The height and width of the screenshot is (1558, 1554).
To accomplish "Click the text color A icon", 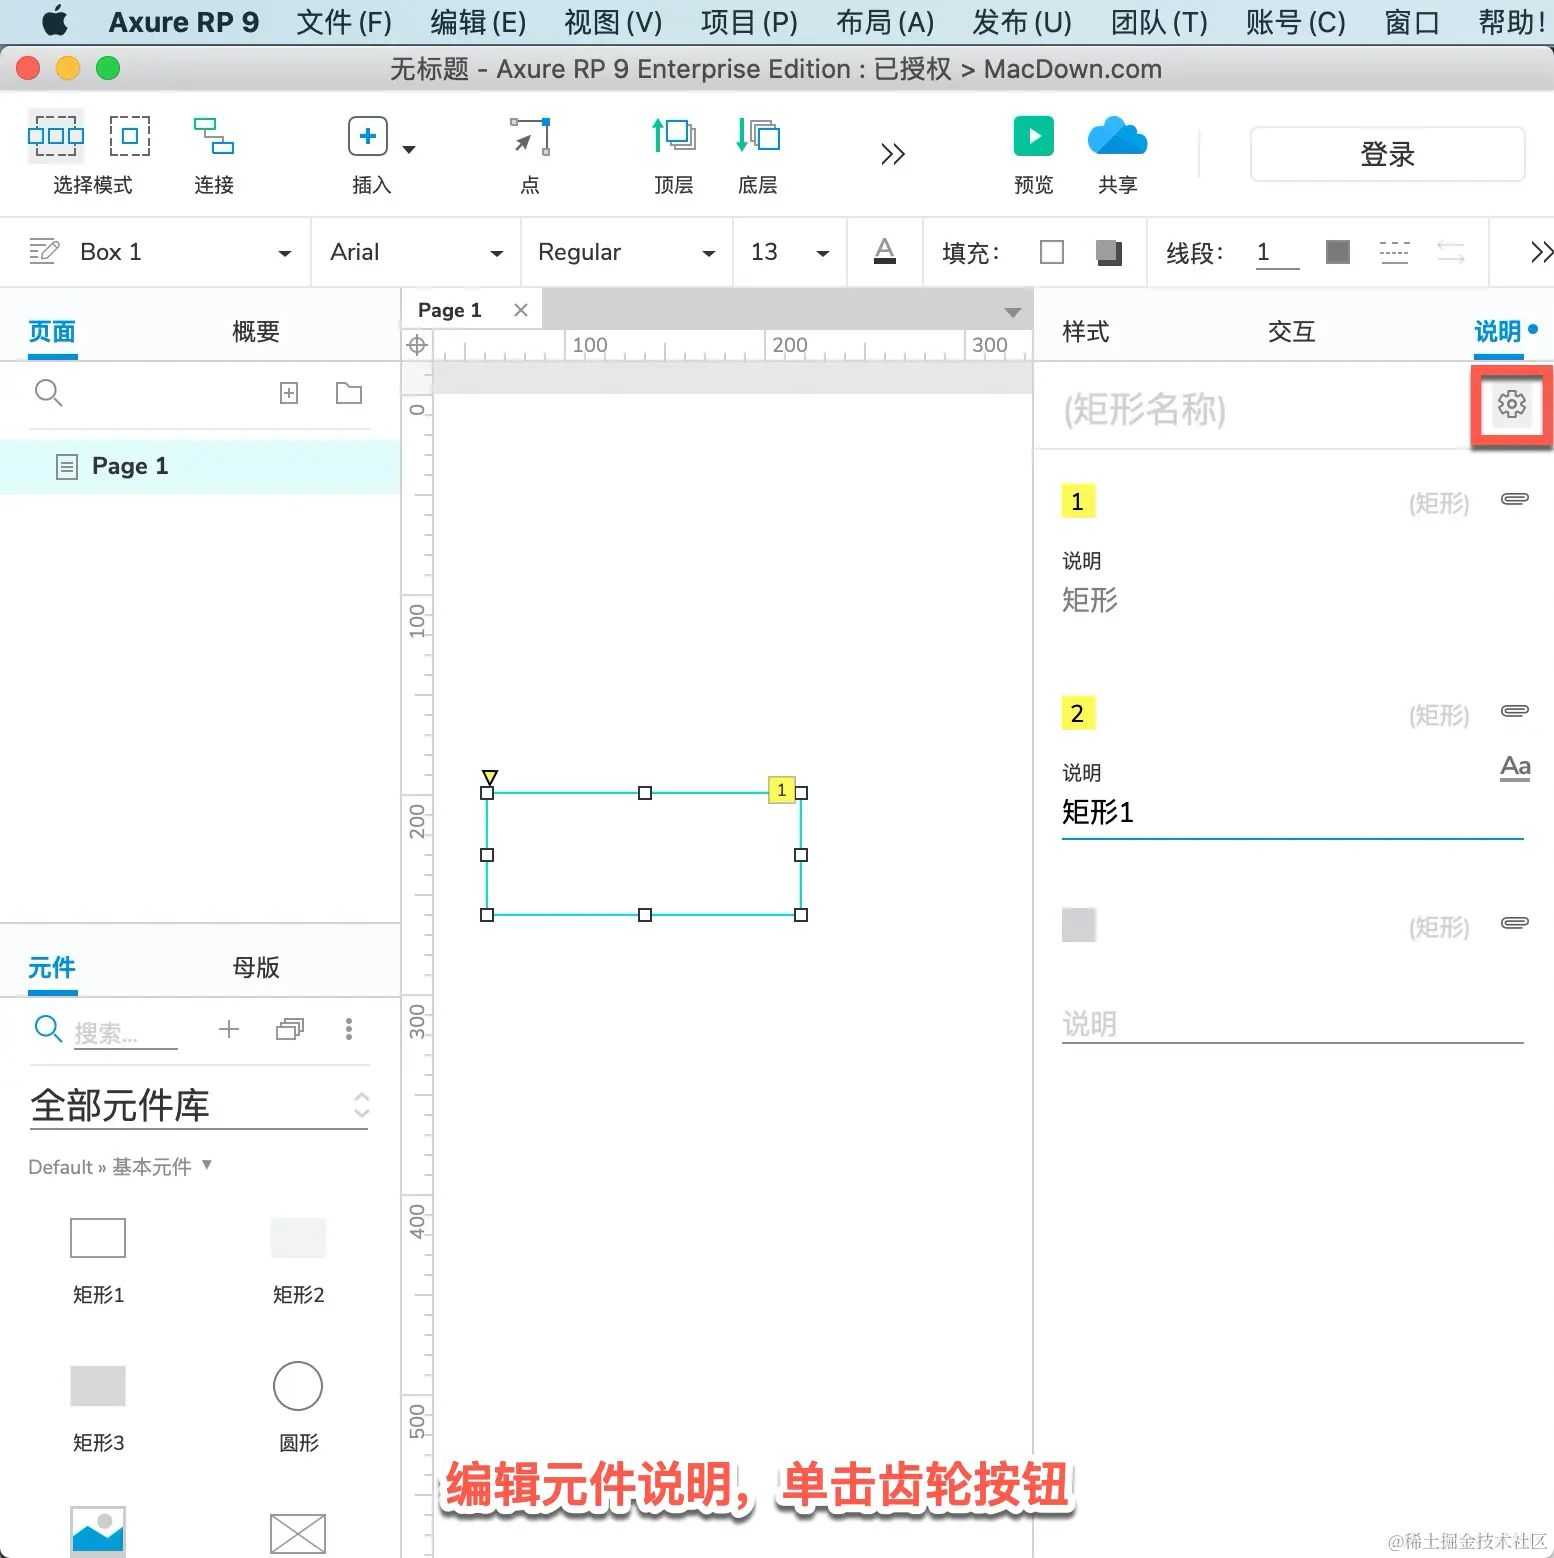I will pyautogui.click(x=885, y=251).
